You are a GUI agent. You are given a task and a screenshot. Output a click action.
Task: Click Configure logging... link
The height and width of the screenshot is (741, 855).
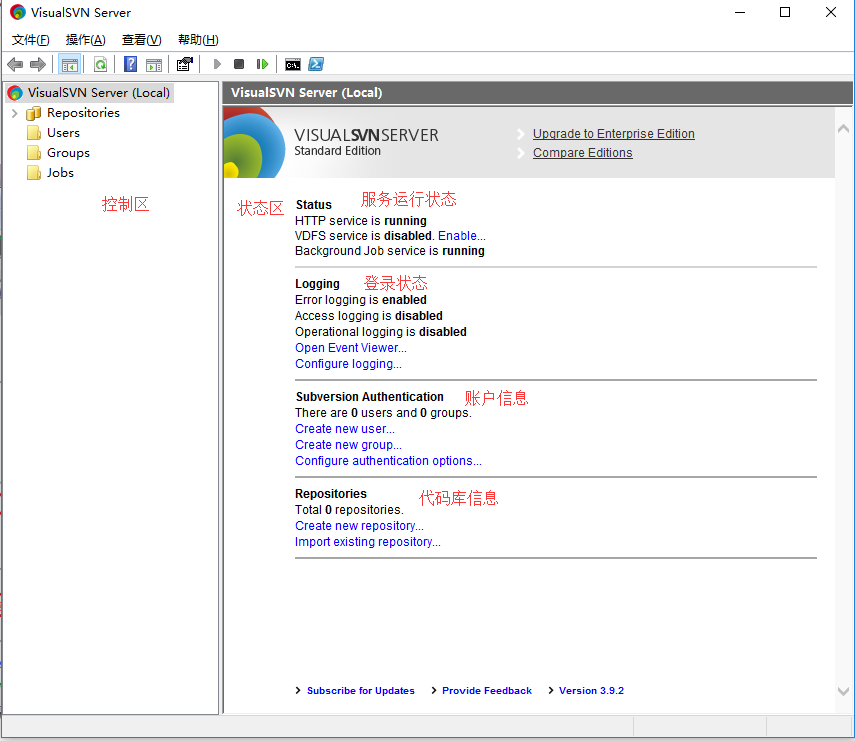[x=348, y=364]
